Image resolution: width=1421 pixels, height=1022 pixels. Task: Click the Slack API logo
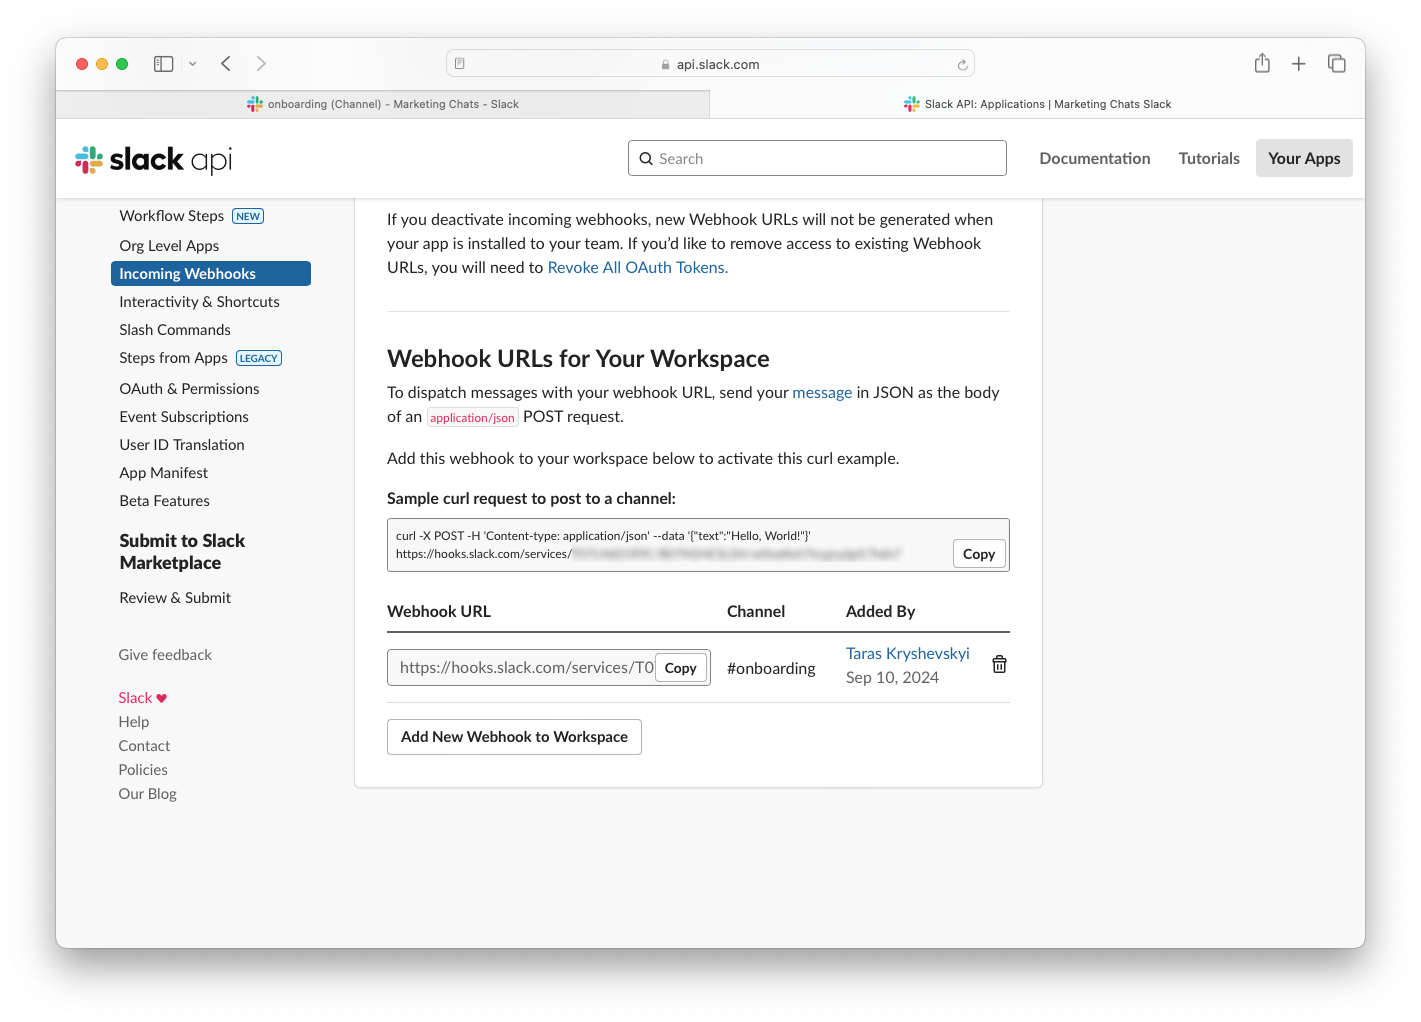[153, 160]
